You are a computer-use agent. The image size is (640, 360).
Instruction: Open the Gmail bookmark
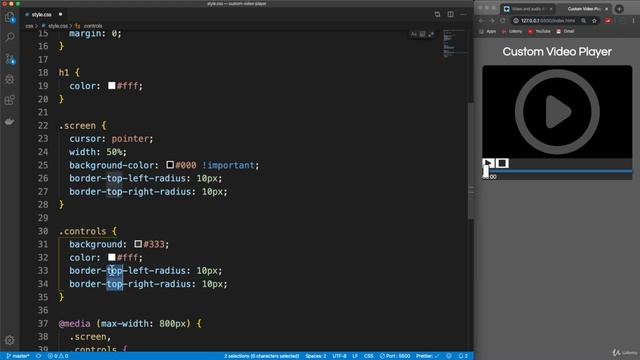pyautogui.click(x=565, y=31)
